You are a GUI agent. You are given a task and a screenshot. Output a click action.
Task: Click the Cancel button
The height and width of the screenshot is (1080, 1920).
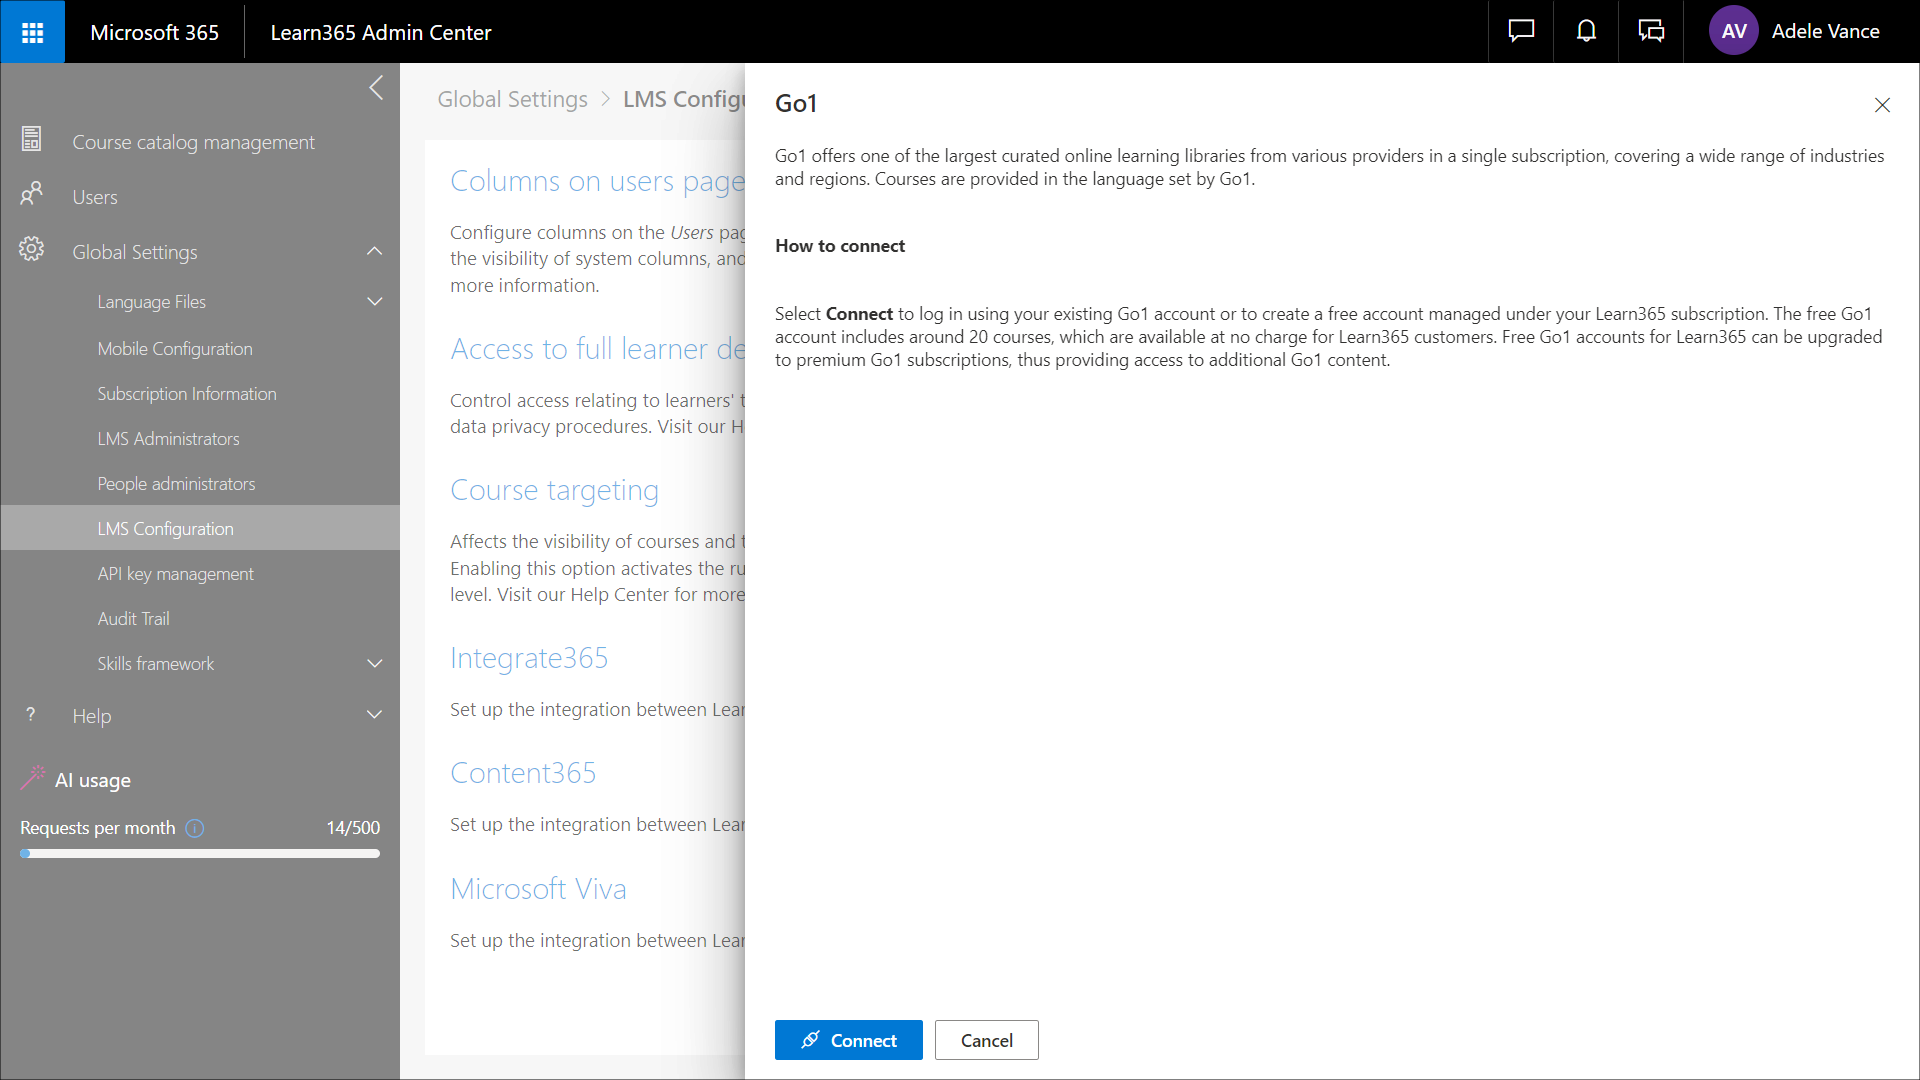[x=986, y=1040]
